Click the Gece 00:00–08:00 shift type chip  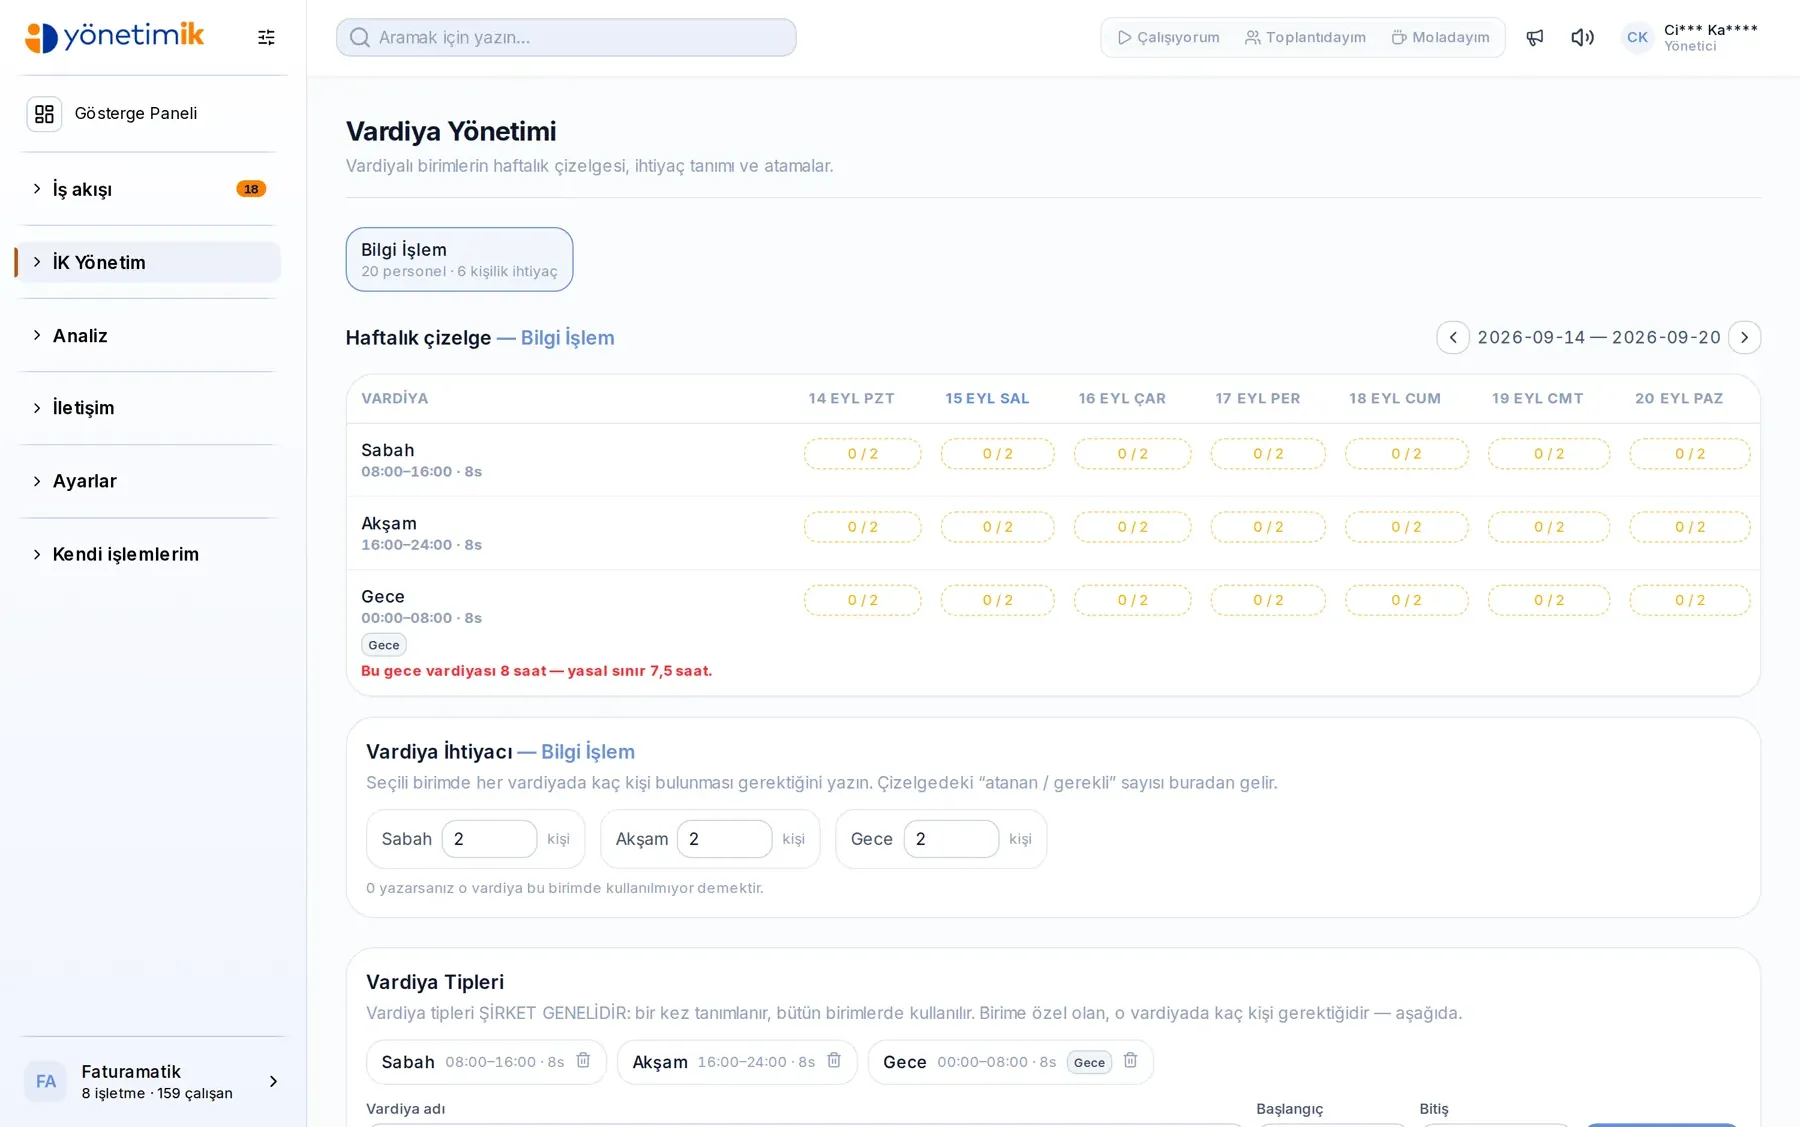click(x=1011, y=1062)
